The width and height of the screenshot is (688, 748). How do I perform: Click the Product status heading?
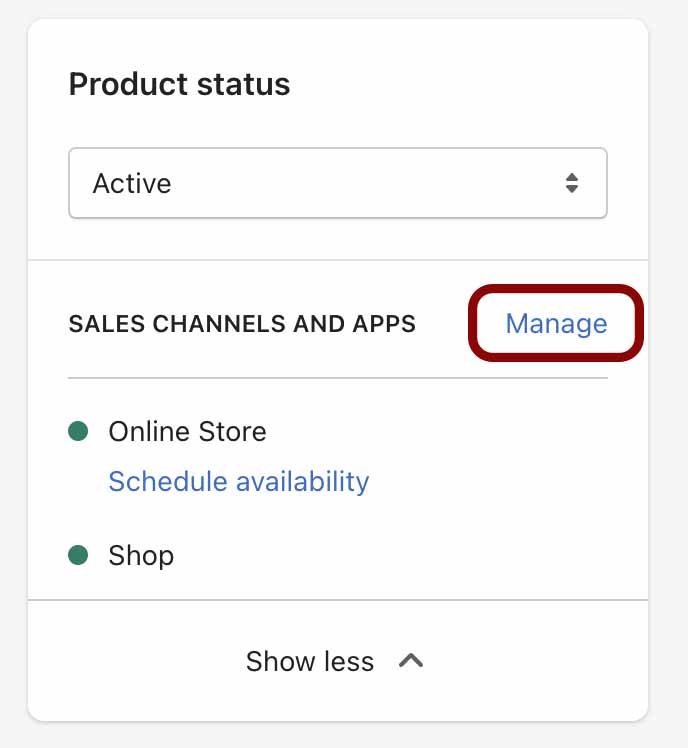pyautogui.click(x=179, y=84)
